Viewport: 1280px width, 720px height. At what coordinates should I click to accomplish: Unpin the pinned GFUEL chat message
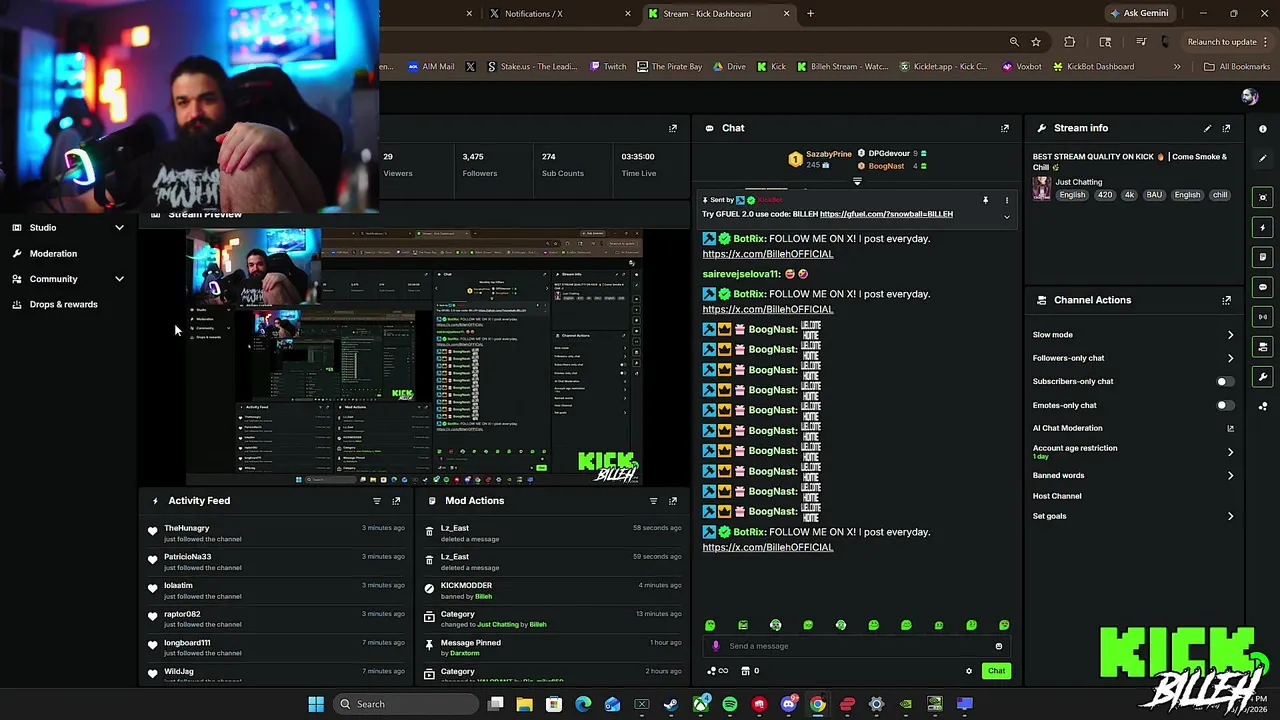(985, 200)
